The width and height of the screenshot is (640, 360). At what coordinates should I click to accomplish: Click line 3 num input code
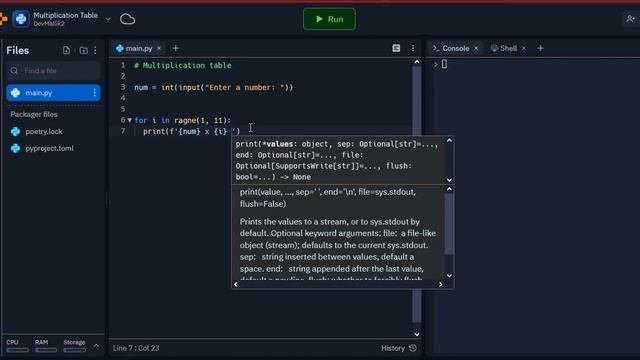[x=213, y=87]
